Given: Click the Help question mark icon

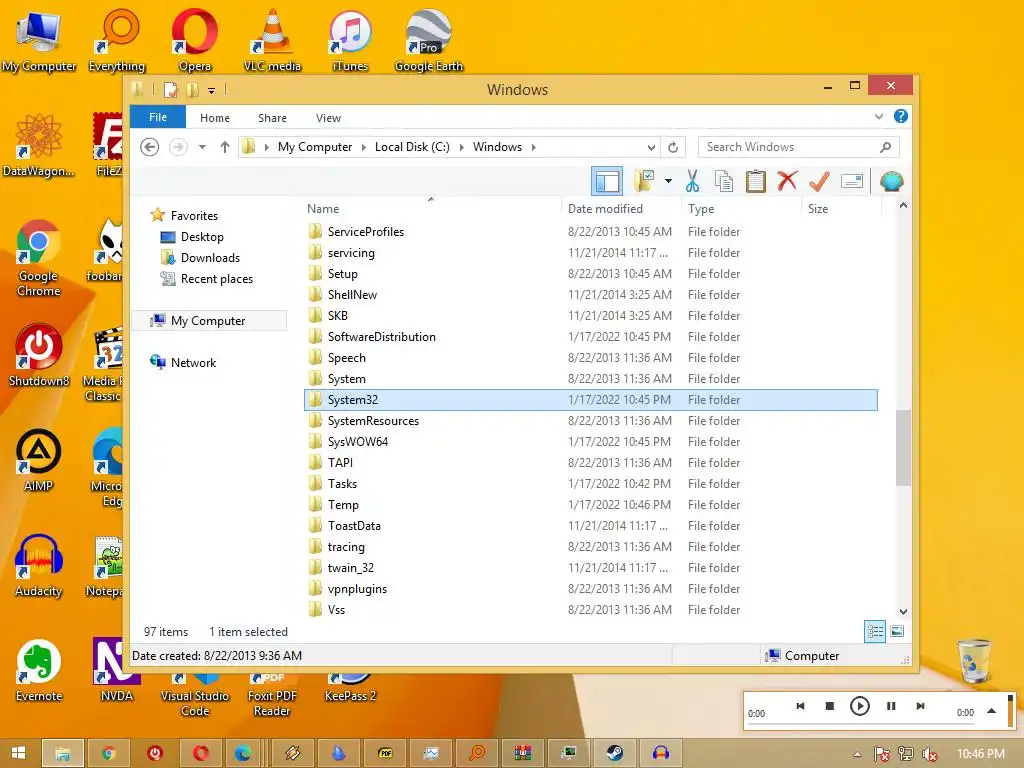Looking at the screenshot, I should (901, 116).
